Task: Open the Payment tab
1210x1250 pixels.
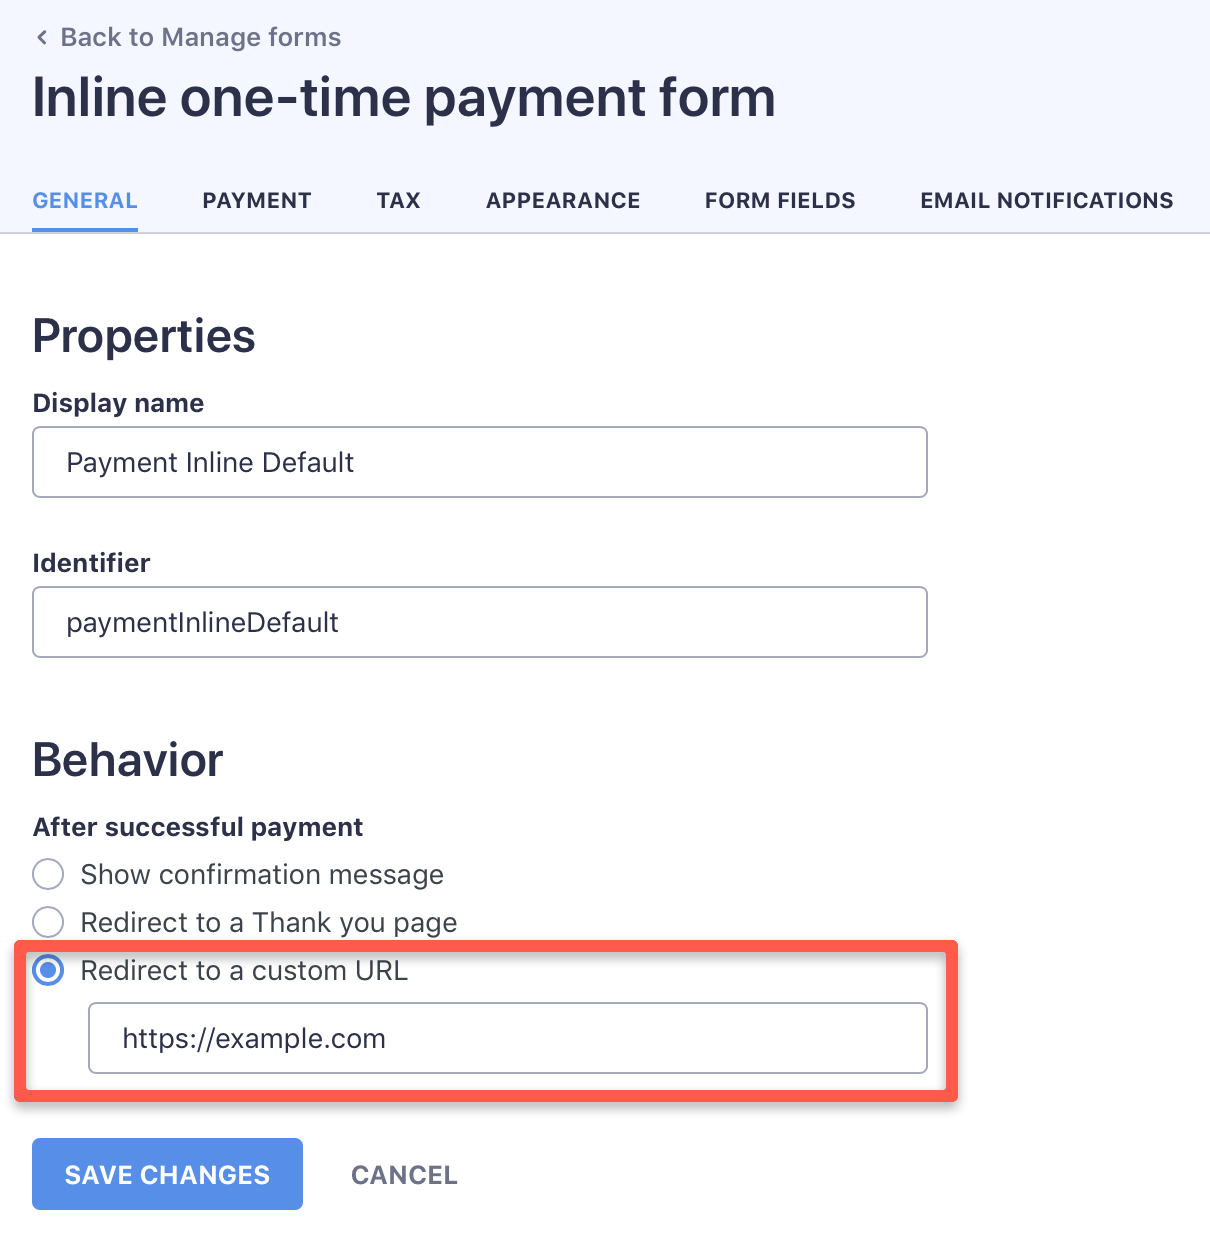Action: point(257,201)
